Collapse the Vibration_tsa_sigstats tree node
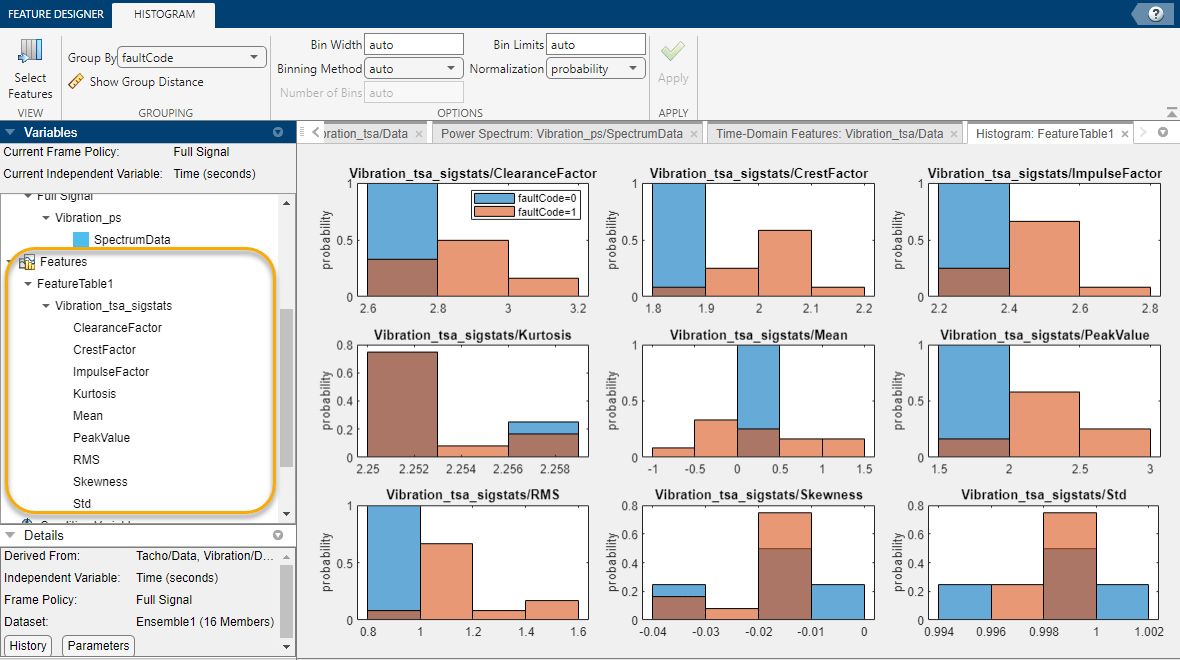 tap(46, 306)
